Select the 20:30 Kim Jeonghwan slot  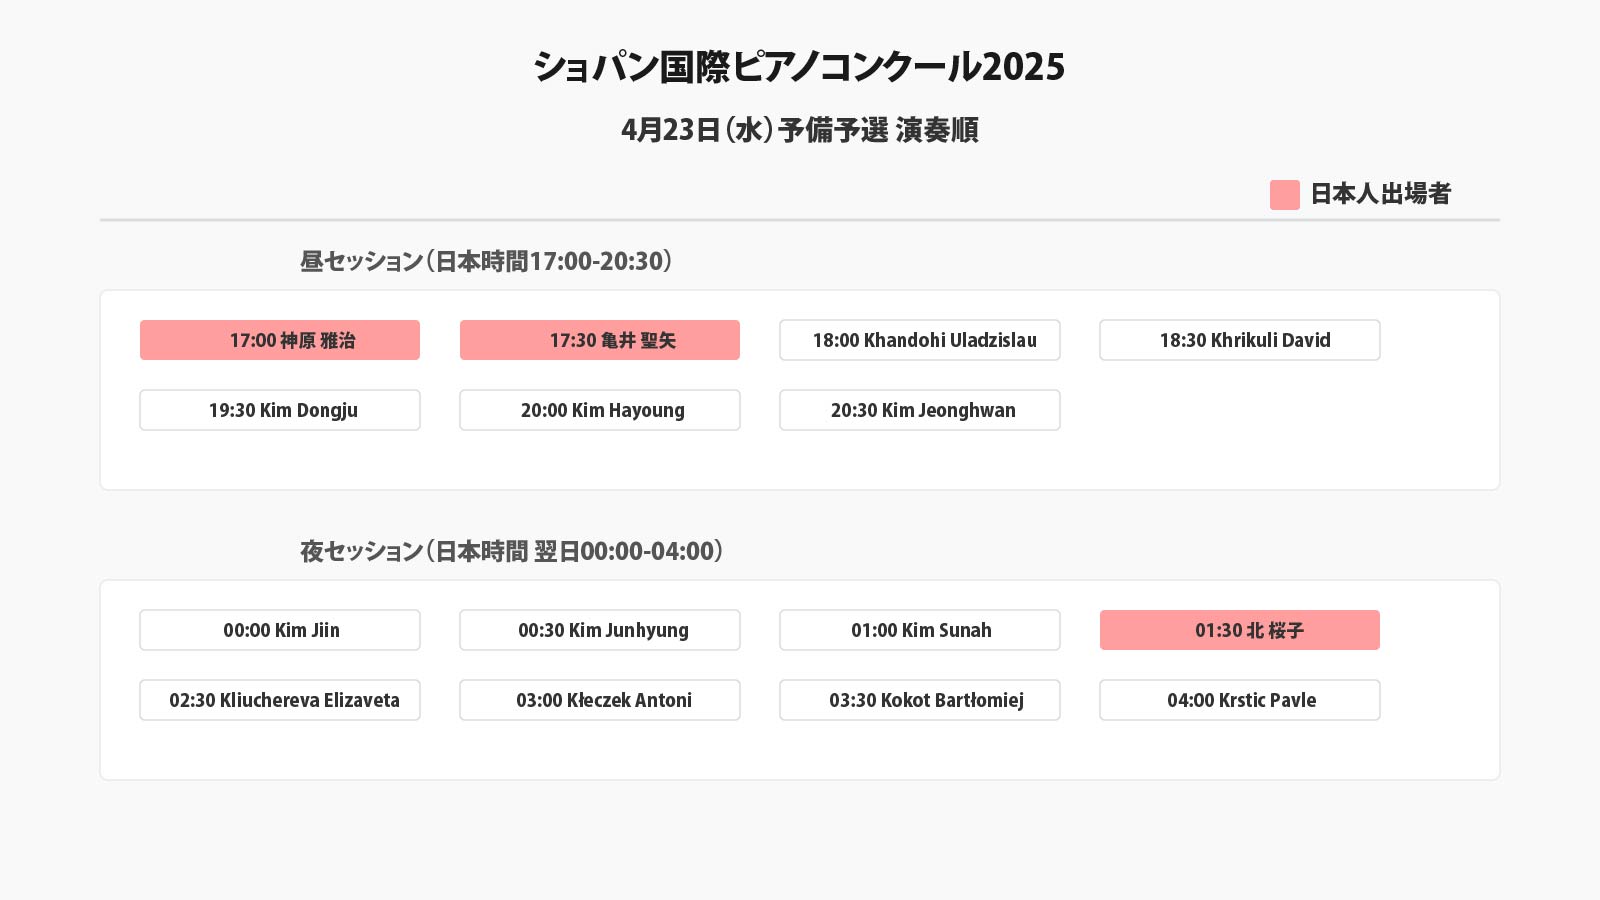pyautogui.click(x=920, y=410)
